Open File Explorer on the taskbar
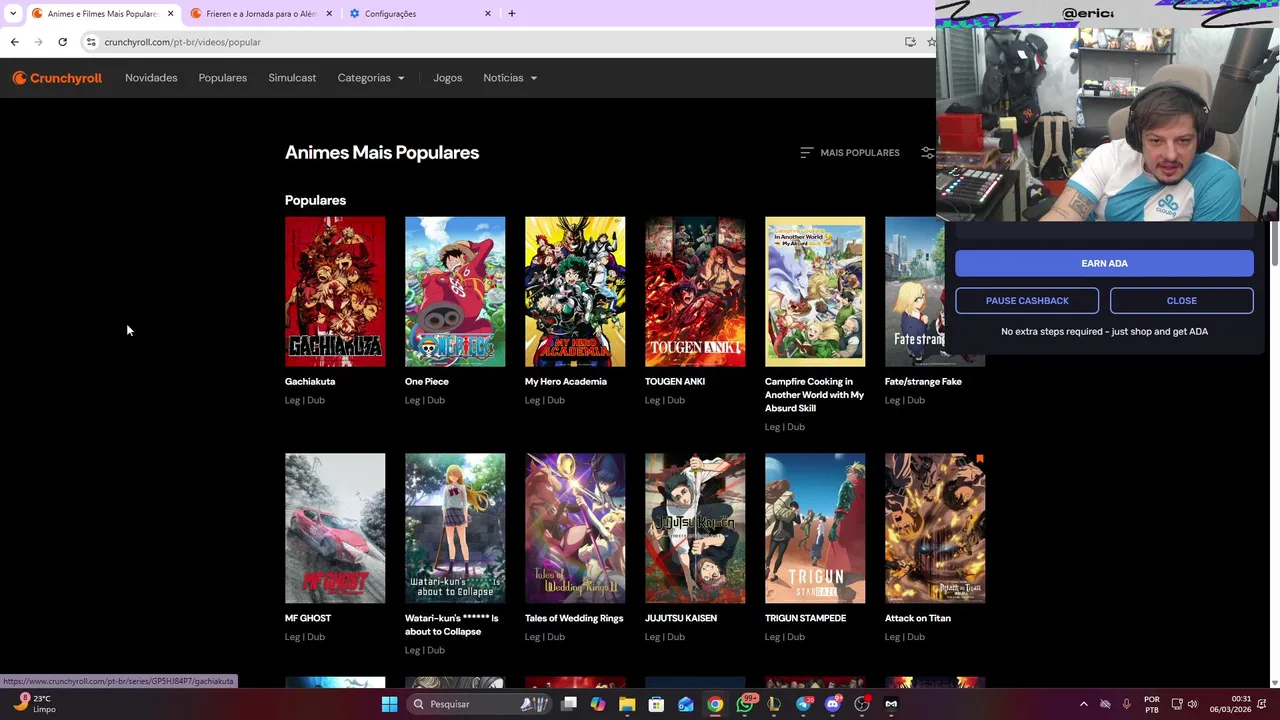1280x720 pixels. [x=627, y=704]
